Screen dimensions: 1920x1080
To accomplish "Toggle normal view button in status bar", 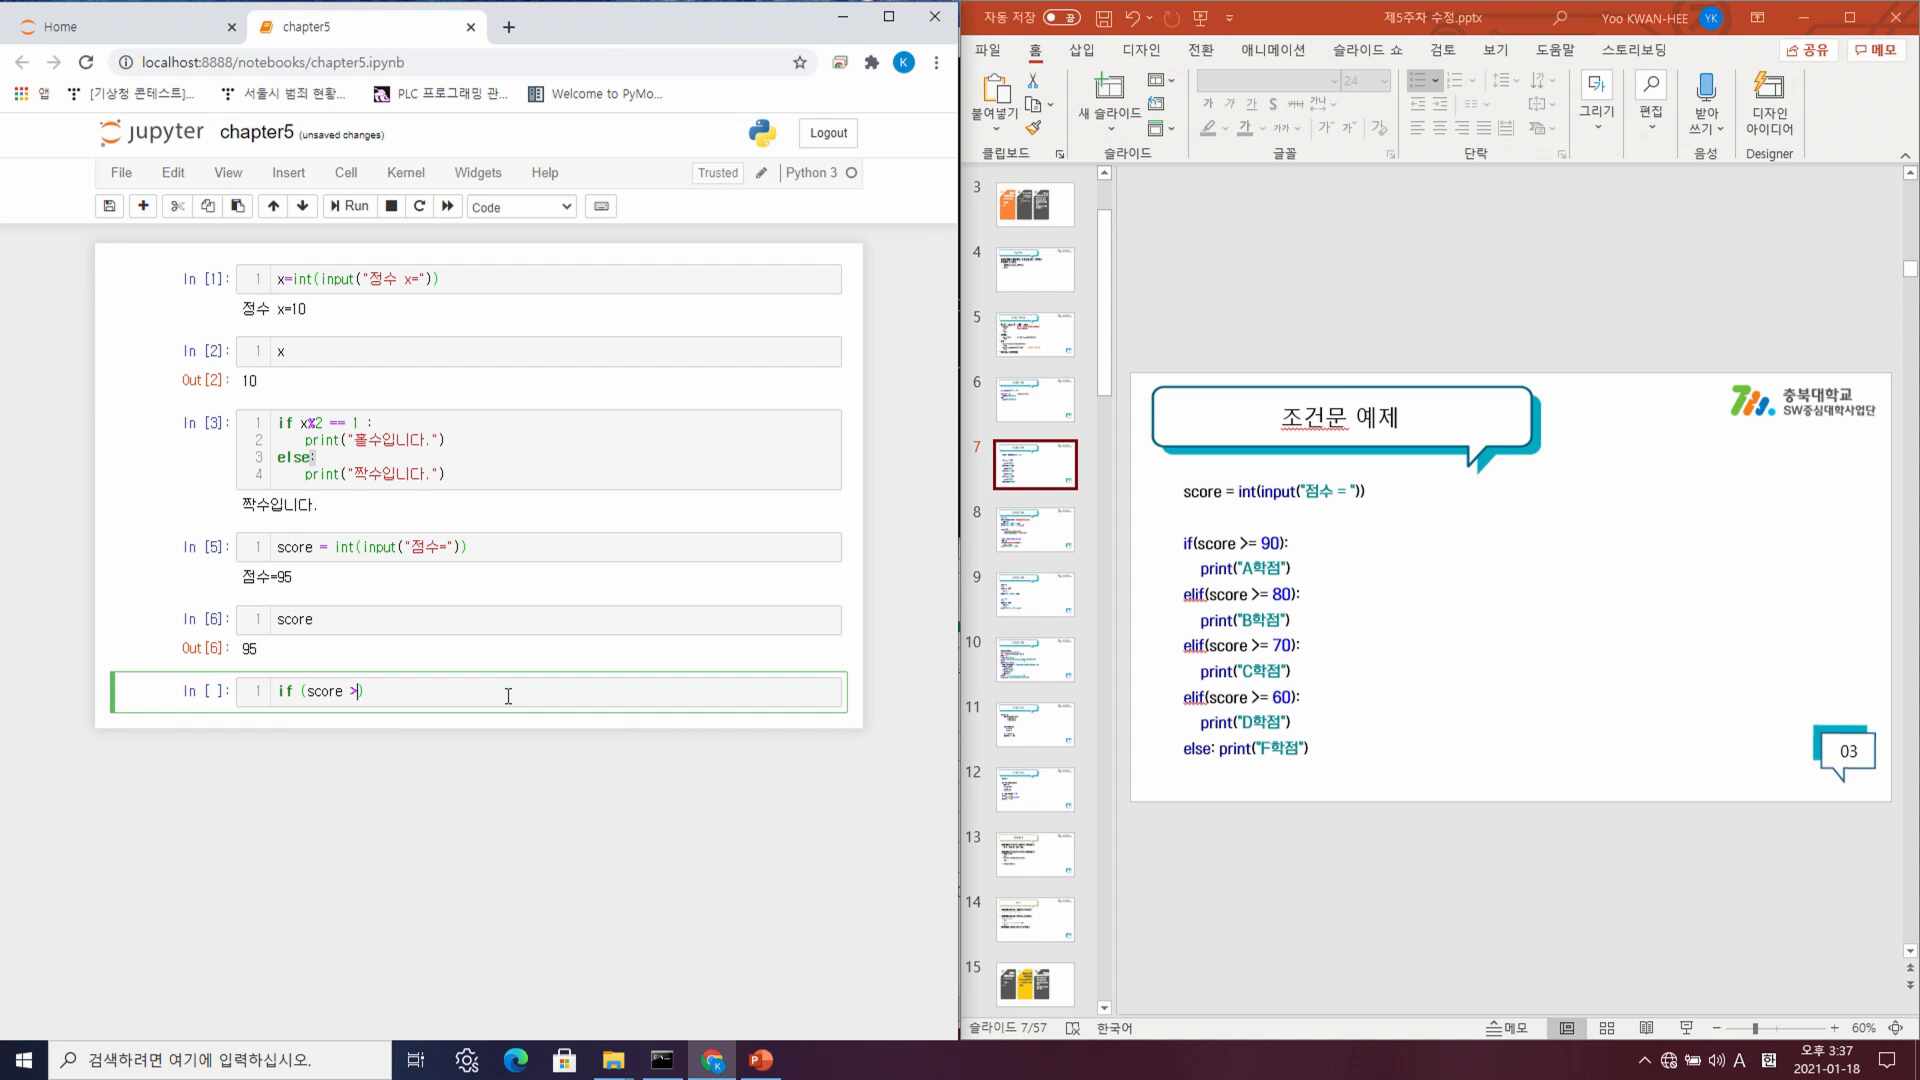I will [x=1566, y=1028].
